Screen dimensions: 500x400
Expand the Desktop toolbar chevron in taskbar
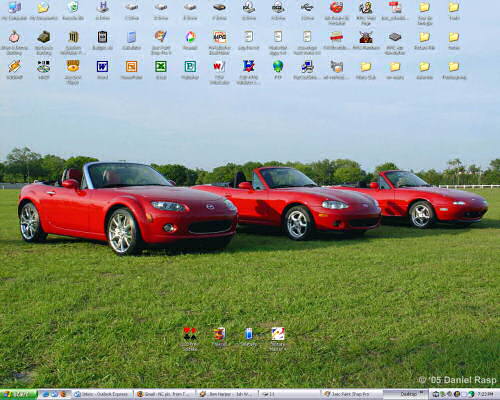[x=422, y=392]
